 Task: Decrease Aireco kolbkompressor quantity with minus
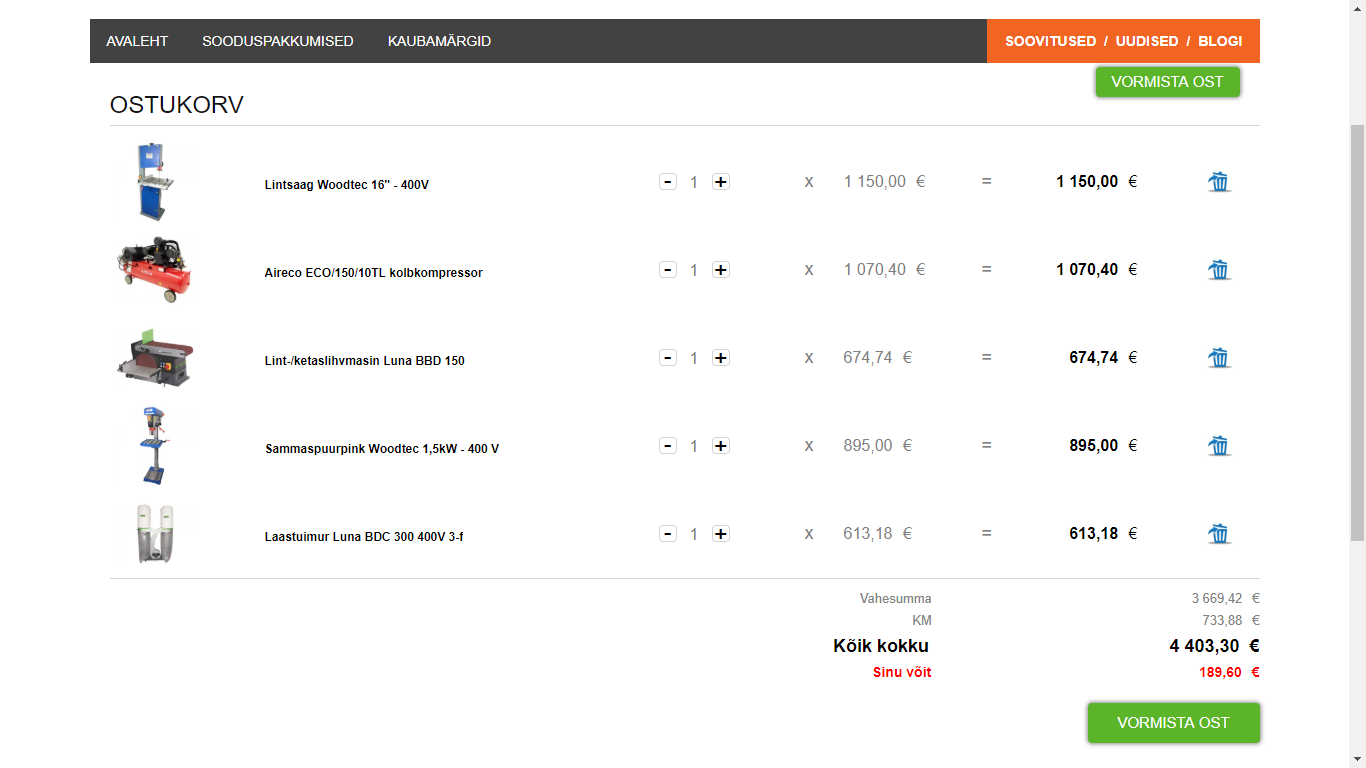coord(668,270)
